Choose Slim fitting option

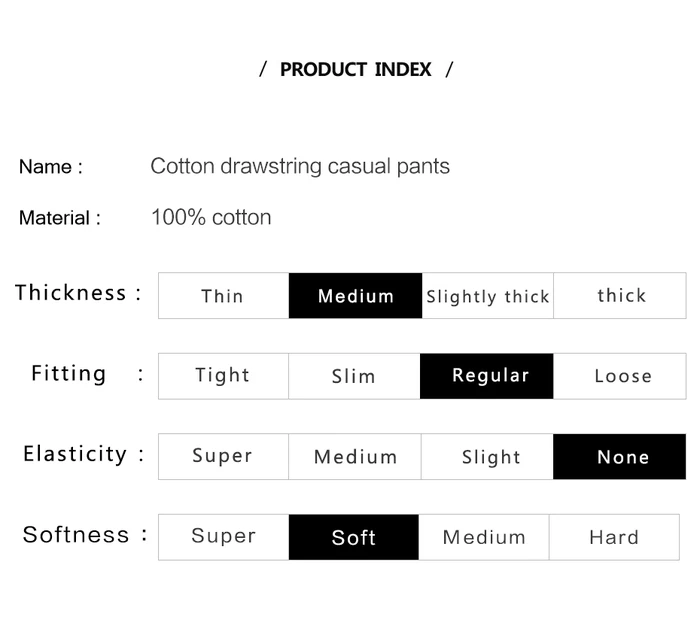pos(354,376)
